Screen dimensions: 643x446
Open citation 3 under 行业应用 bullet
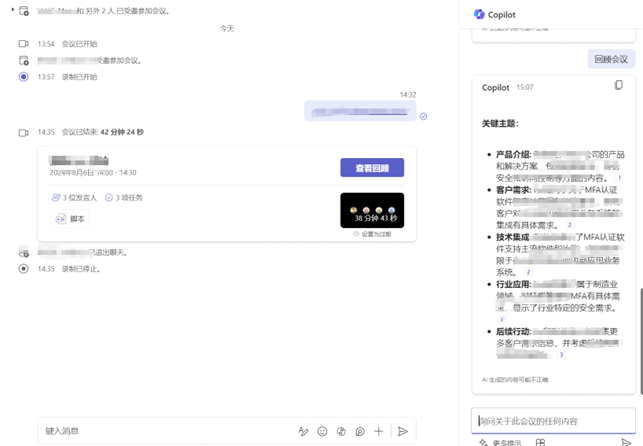click(502, 319)
